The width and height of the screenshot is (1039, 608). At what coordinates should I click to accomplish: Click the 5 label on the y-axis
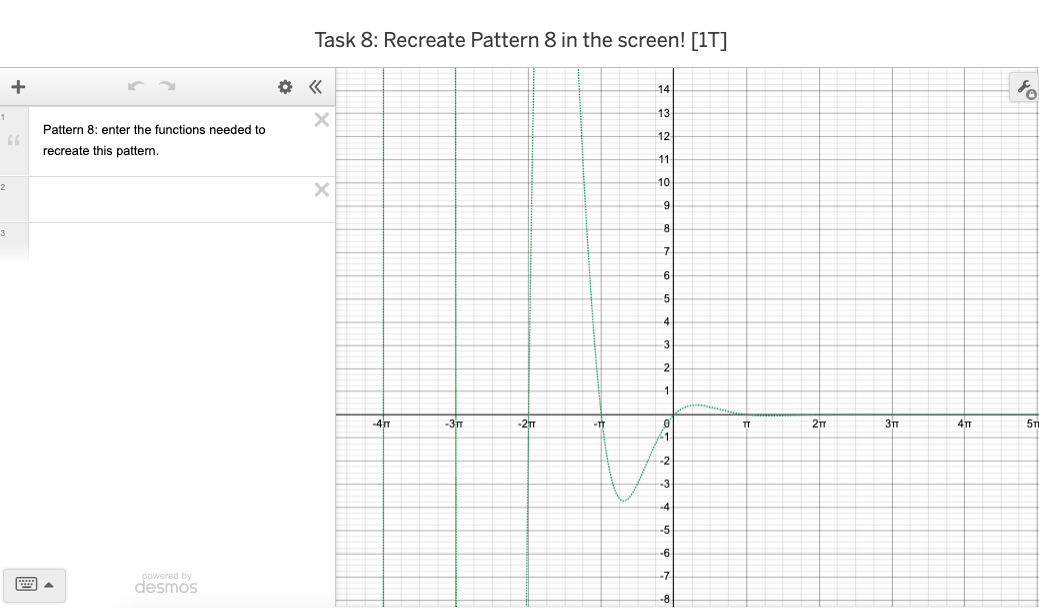[667, 298]
